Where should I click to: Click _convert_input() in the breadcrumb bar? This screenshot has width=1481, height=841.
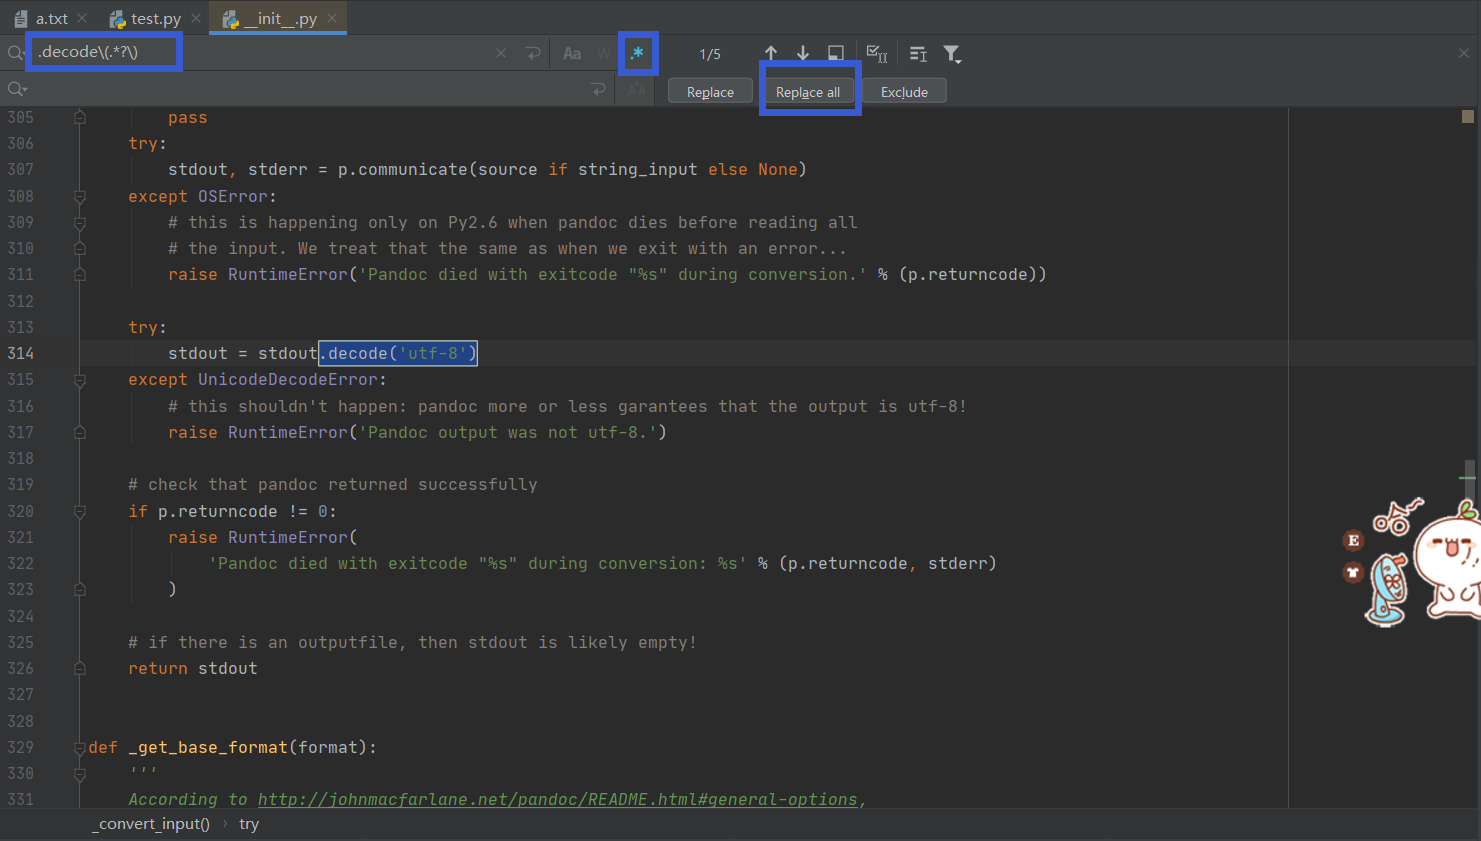click(x=151, y=824)
